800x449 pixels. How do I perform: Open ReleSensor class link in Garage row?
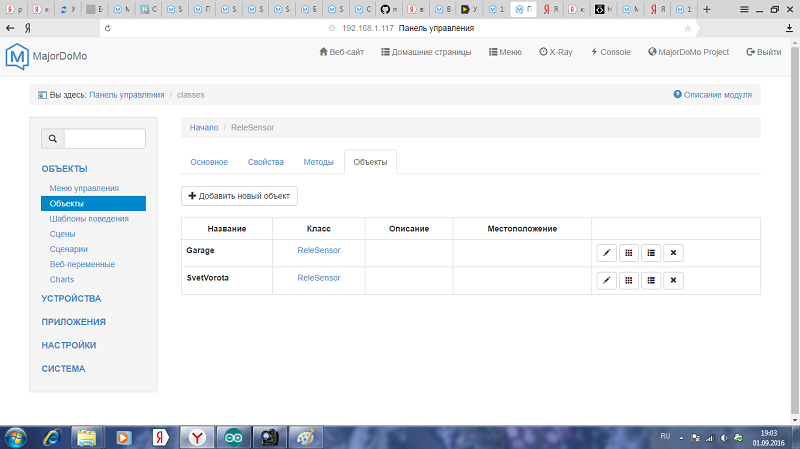coord(319,250)
